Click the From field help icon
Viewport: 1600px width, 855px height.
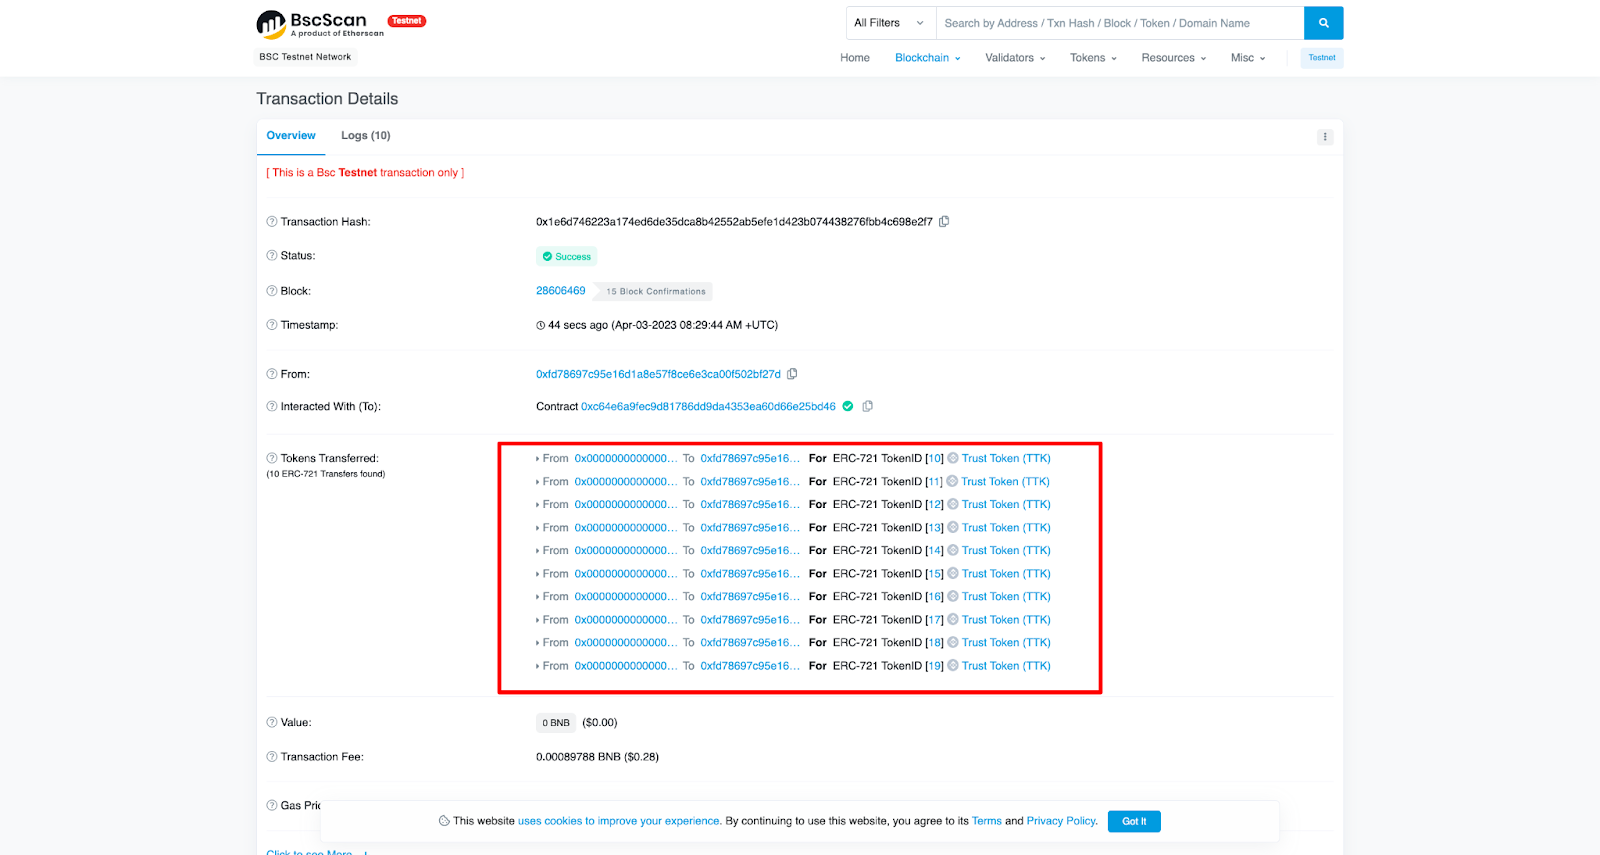click(x=272, y=374)
